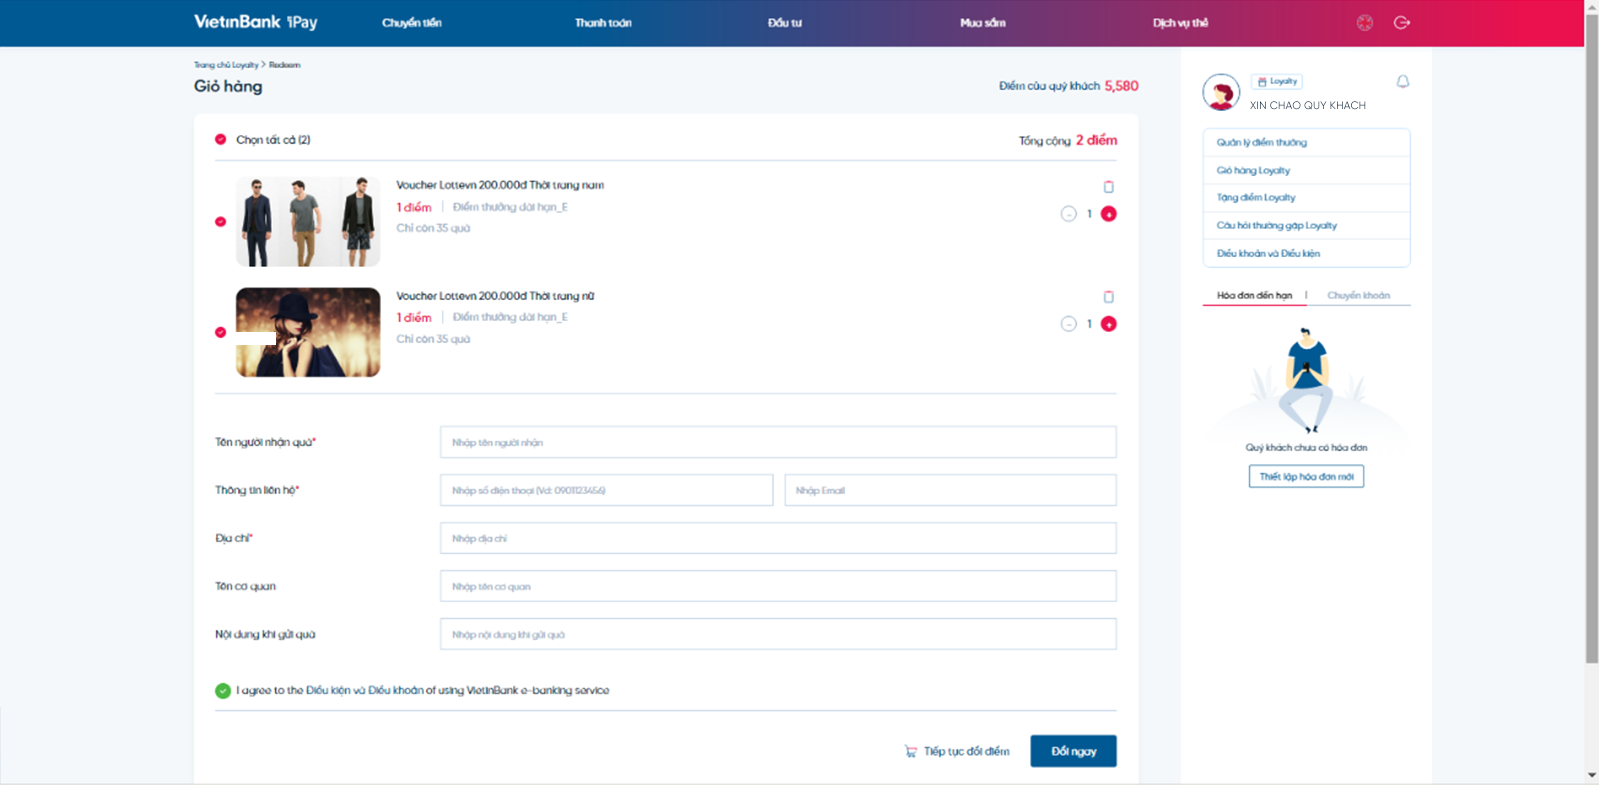Viewport: 1599px width, 785px height.
Task: Click Trang chủ Loyalty breadcrumb
Action: [226, 65]
